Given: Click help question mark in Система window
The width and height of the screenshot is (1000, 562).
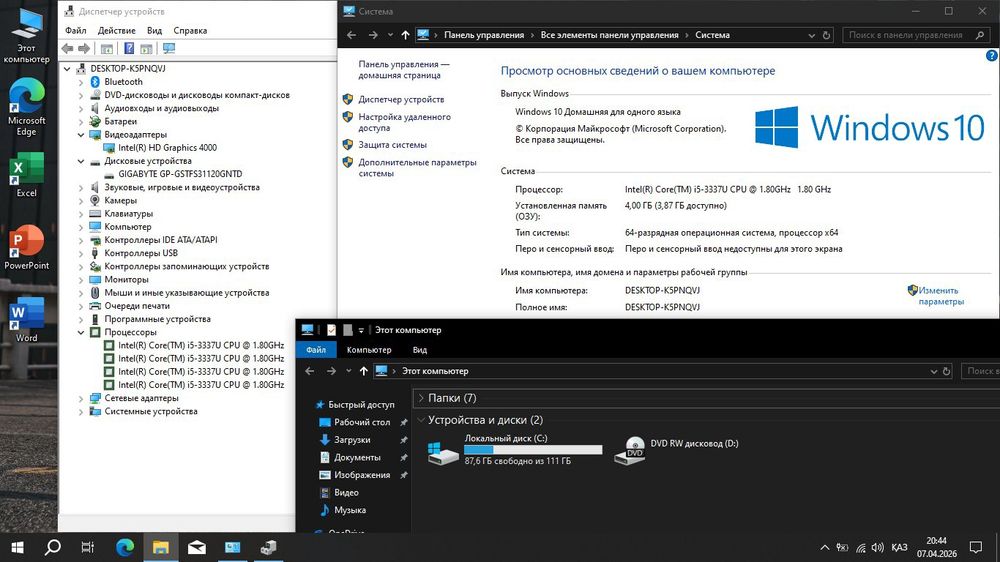Looking at the screenshot, I should pos(992,55).
